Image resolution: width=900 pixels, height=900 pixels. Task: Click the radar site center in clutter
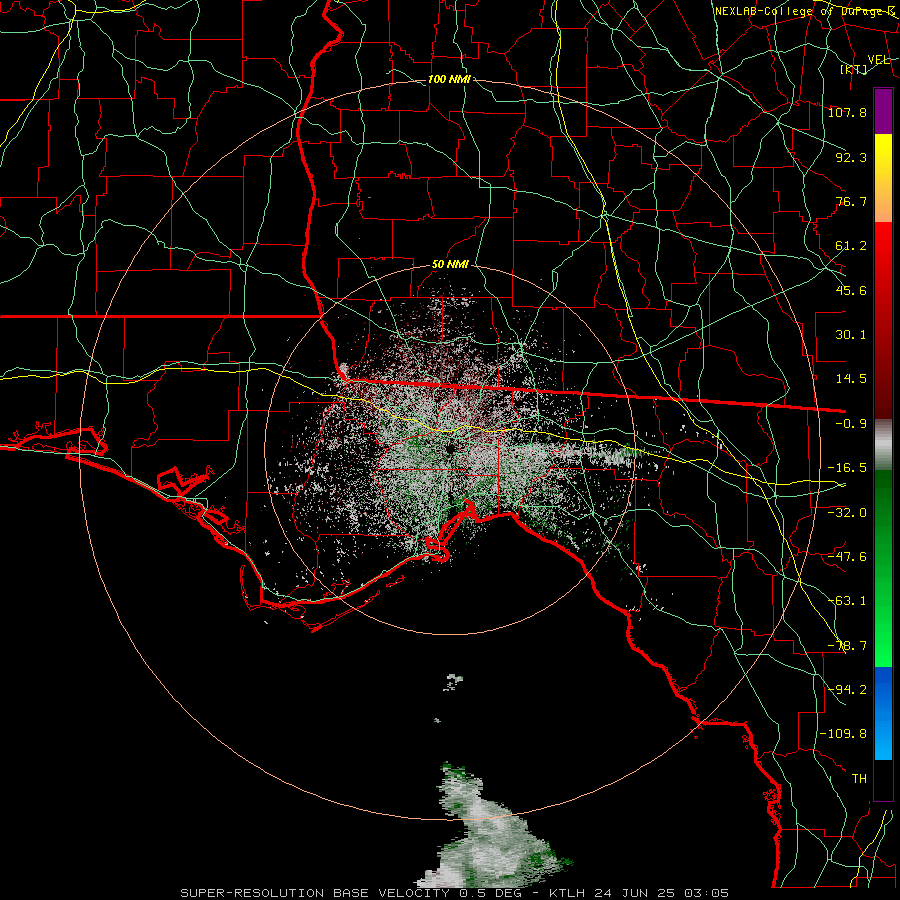(x=449, y=449)
